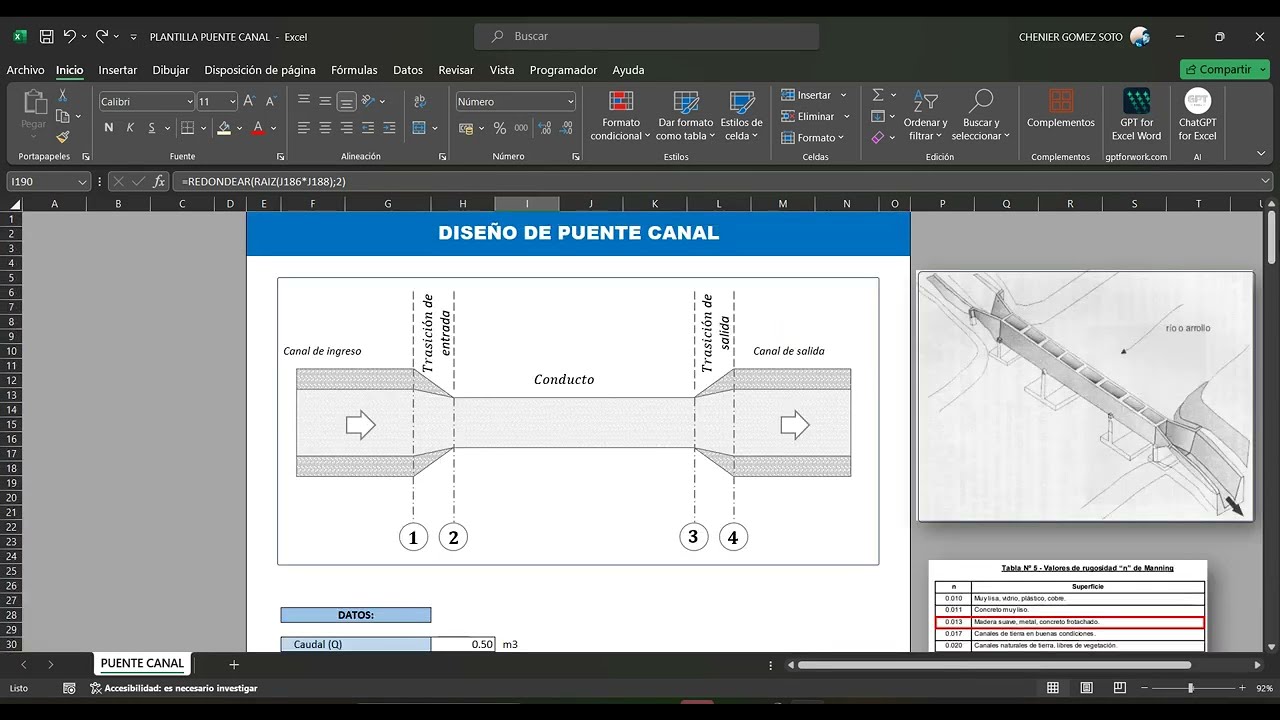Click the Decrease Indent icon

[x=368, y=128]
